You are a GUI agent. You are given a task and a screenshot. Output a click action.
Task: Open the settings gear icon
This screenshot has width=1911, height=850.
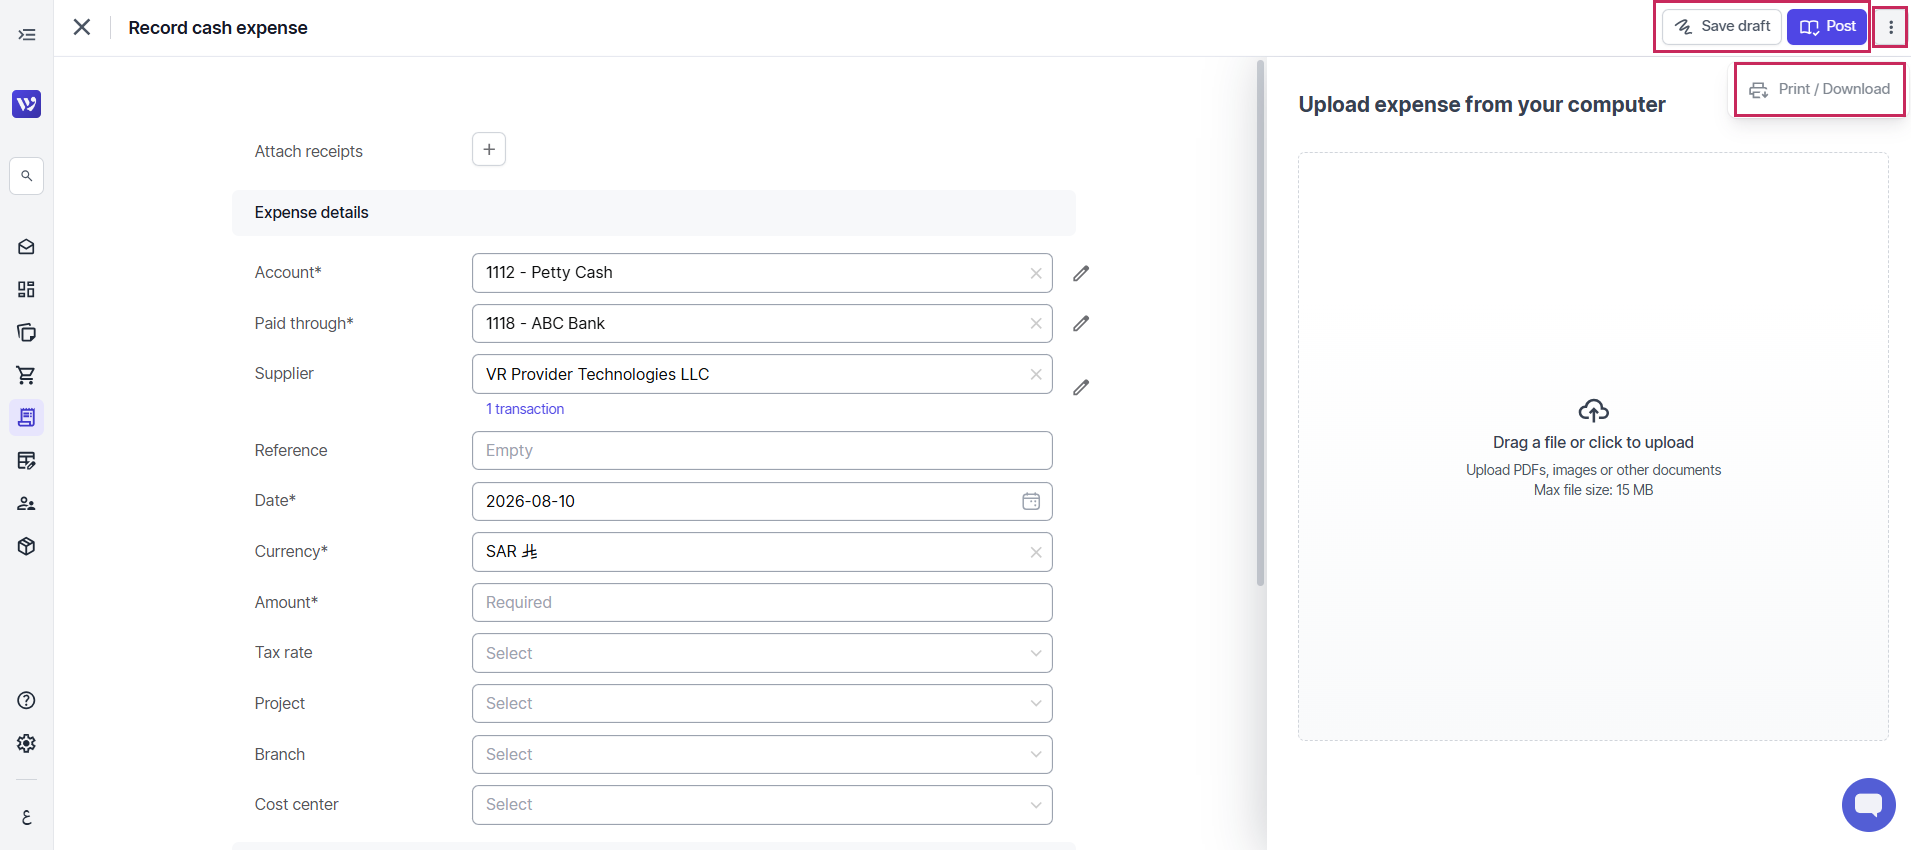(x=27, y=744)
